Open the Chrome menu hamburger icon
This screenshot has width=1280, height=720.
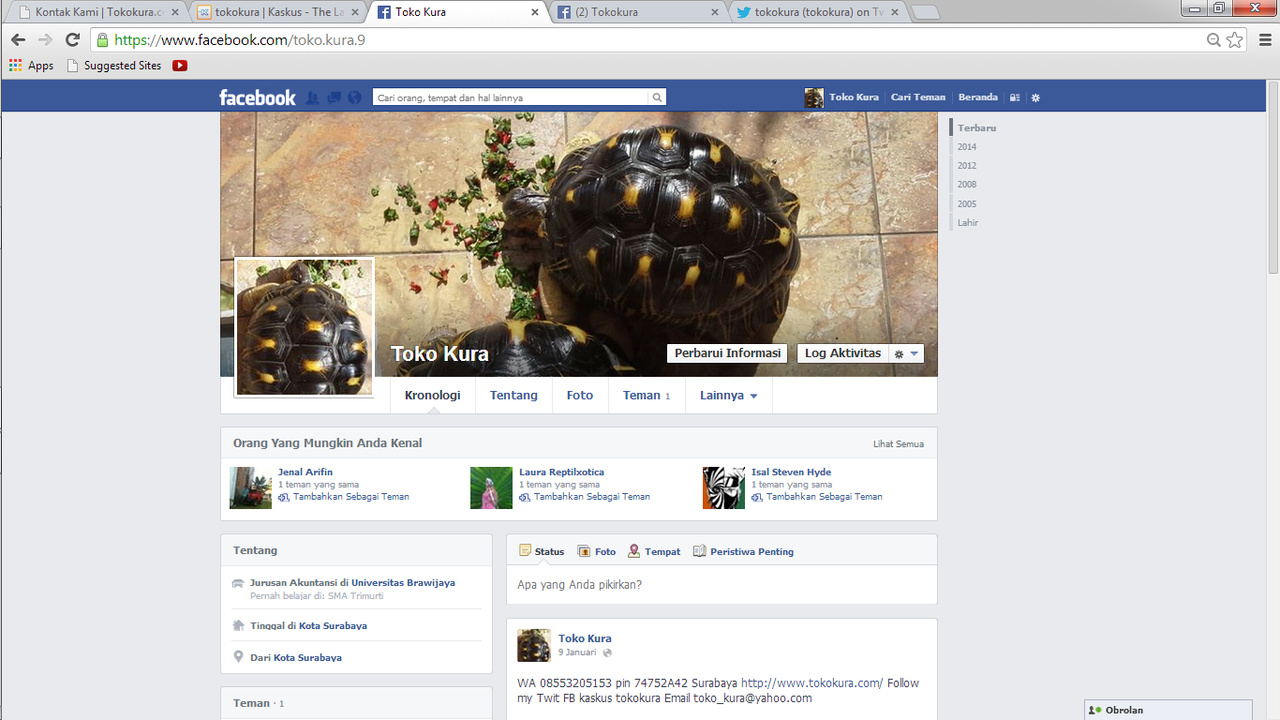coord(1264,40)
